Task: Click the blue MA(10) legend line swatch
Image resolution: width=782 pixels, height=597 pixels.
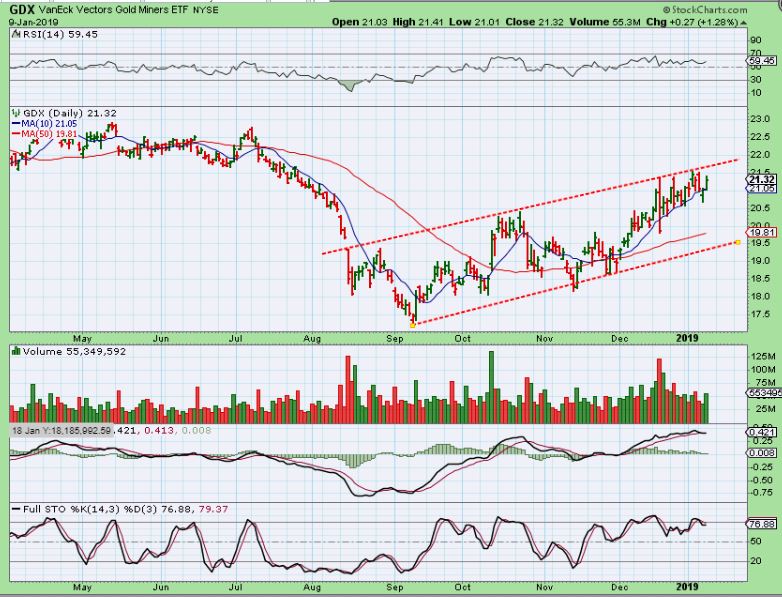Action: (x=16, y=124)
